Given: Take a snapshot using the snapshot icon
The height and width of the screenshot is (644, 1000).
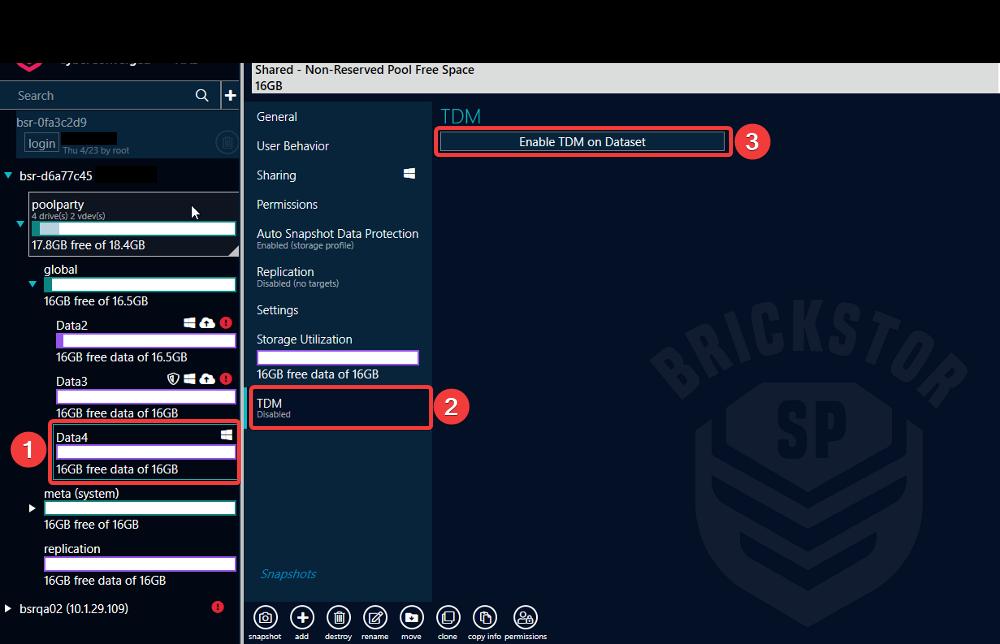Looking at the screenshot, I should (x=264, y=618).
